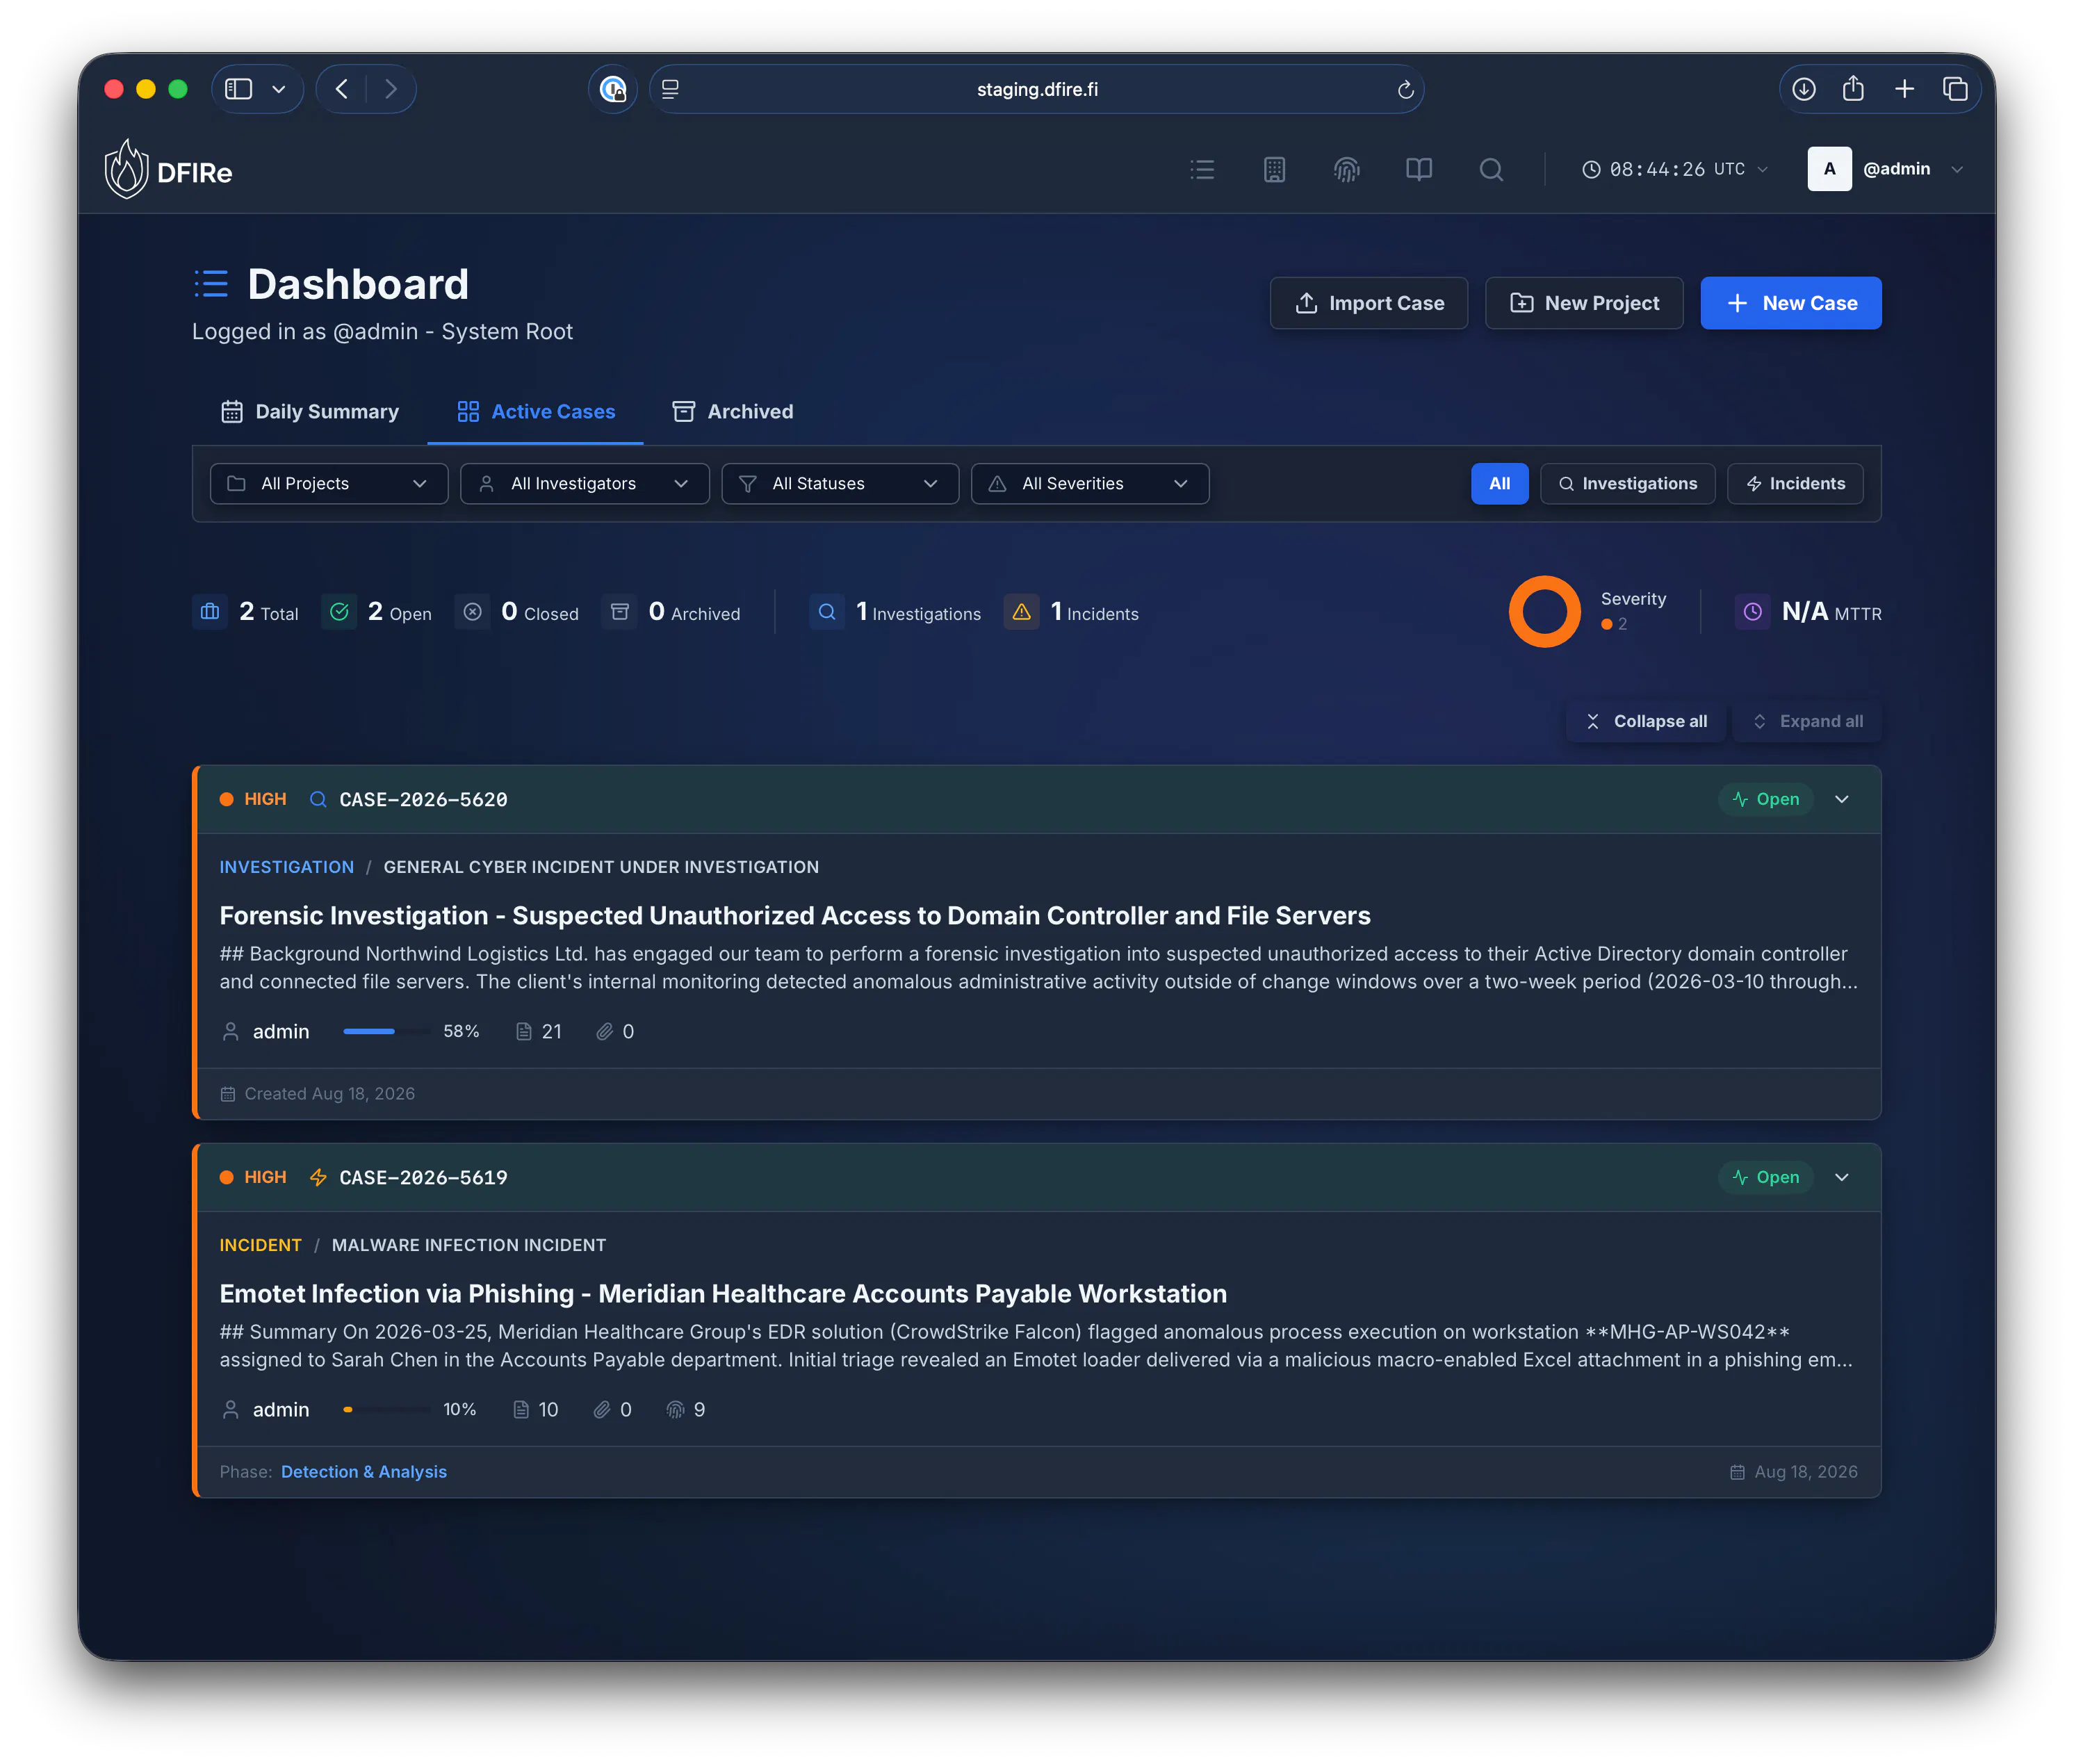Click the reader page icon in address bar
The height and width of the screenshot is (1764, 2074).
(671, 89)
